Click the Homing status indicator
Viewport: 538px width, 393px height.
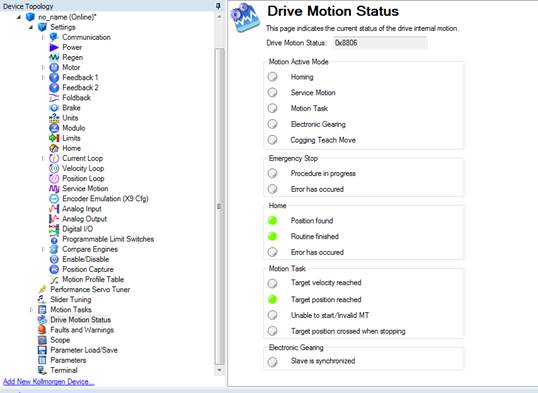(x=272, y=77)
